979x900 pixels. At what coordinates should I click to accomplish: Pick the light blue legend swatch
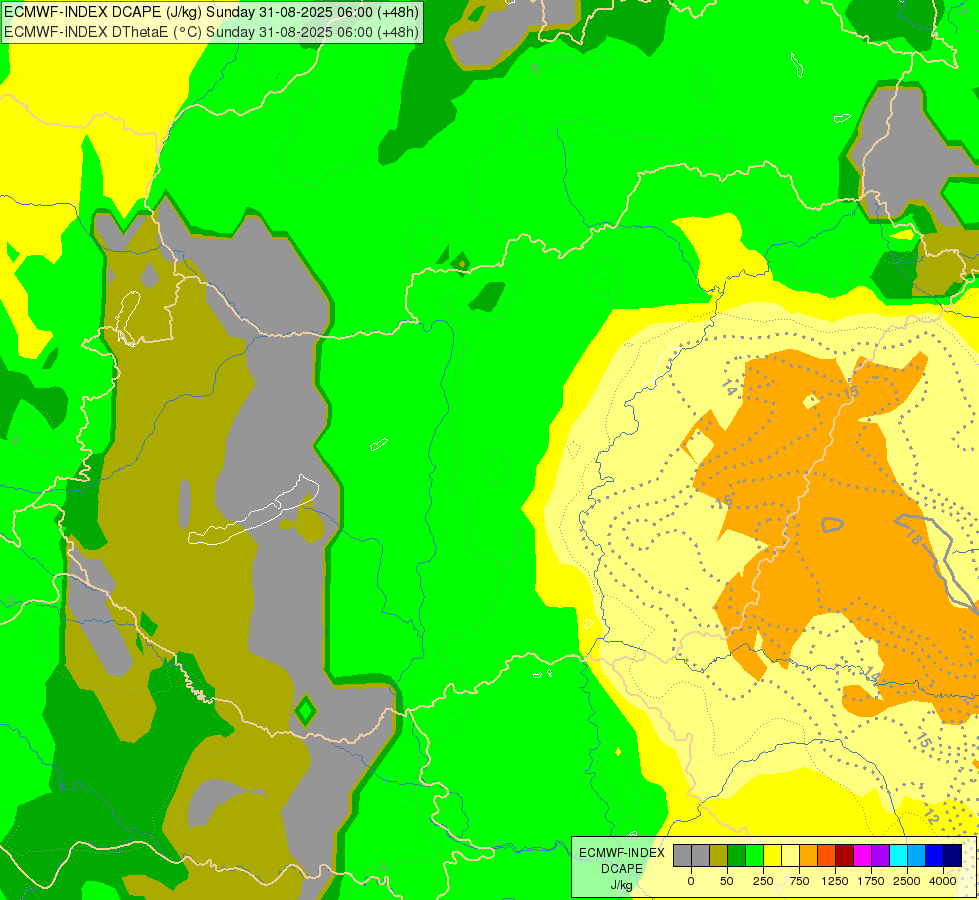917,855
